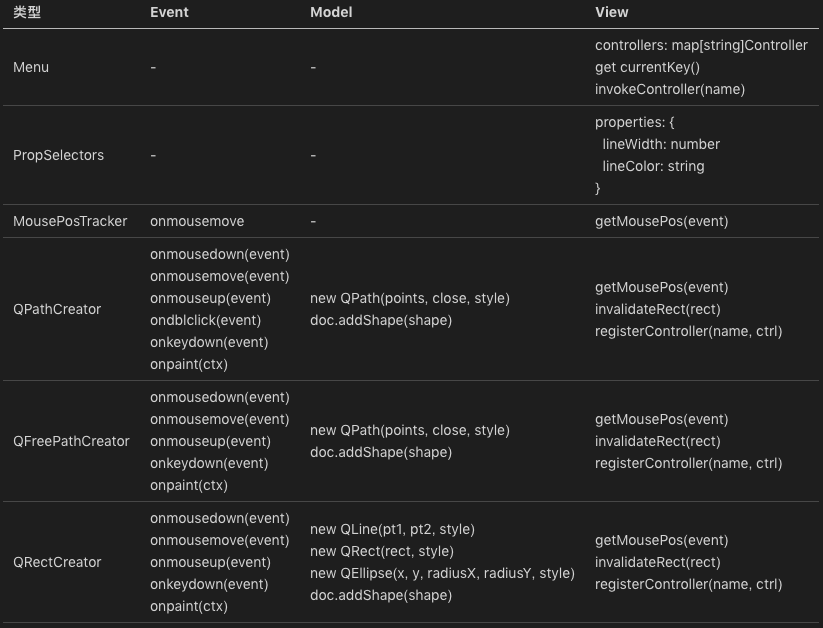This screenshot has width=823, height=628.
Task: Select the Menu row label
Action: point(31,67)
